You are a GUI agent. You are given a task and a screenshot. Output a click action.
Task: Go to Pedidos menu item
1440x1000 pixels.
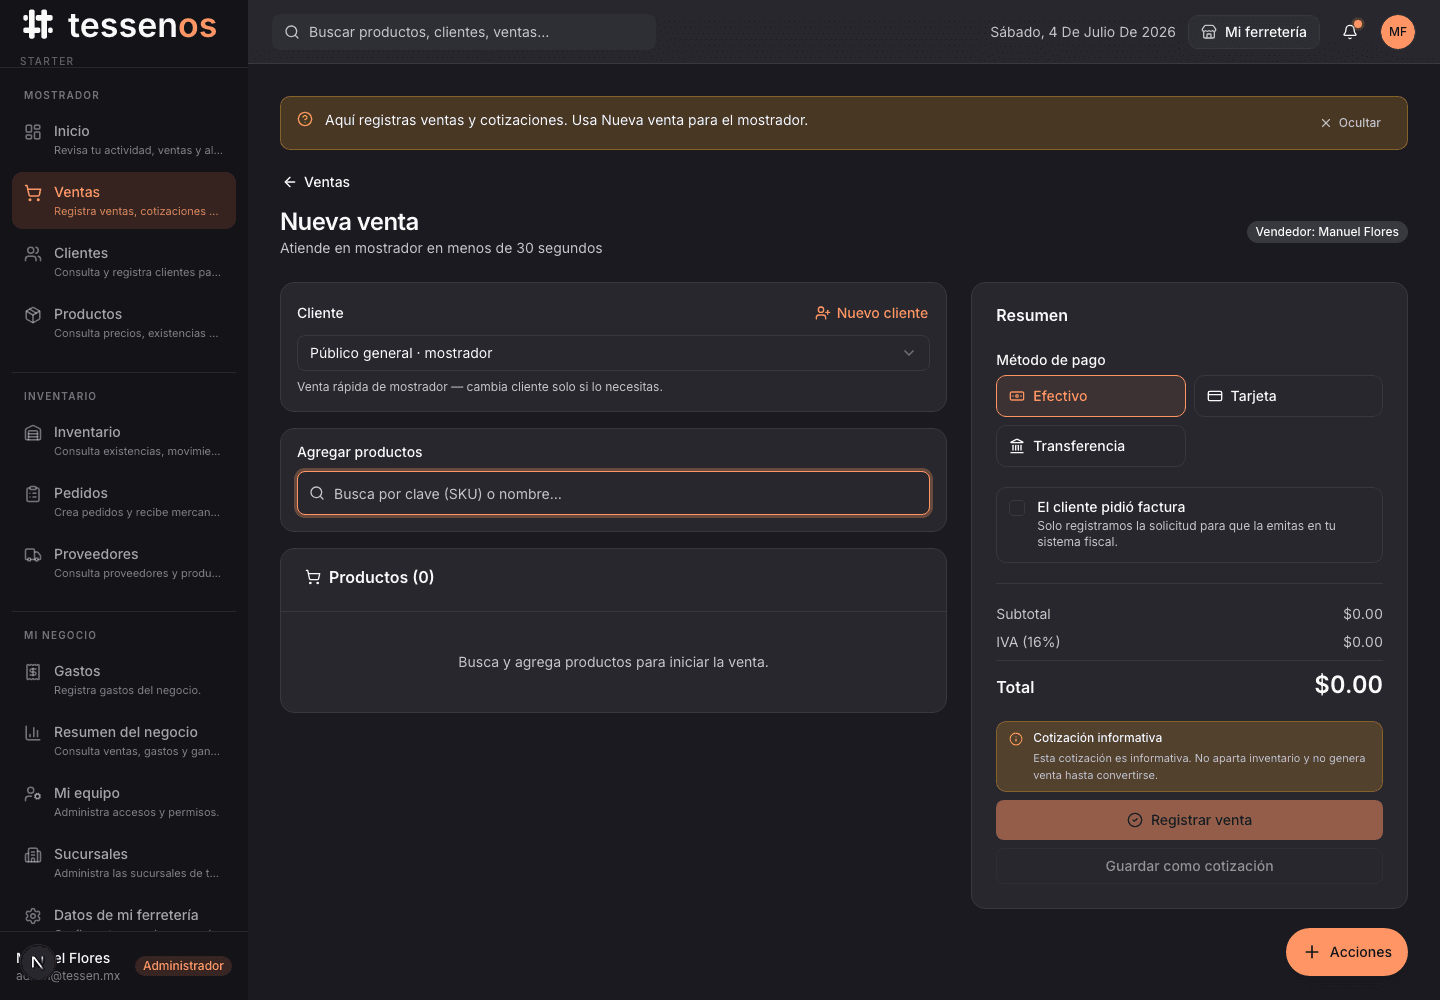124,502
